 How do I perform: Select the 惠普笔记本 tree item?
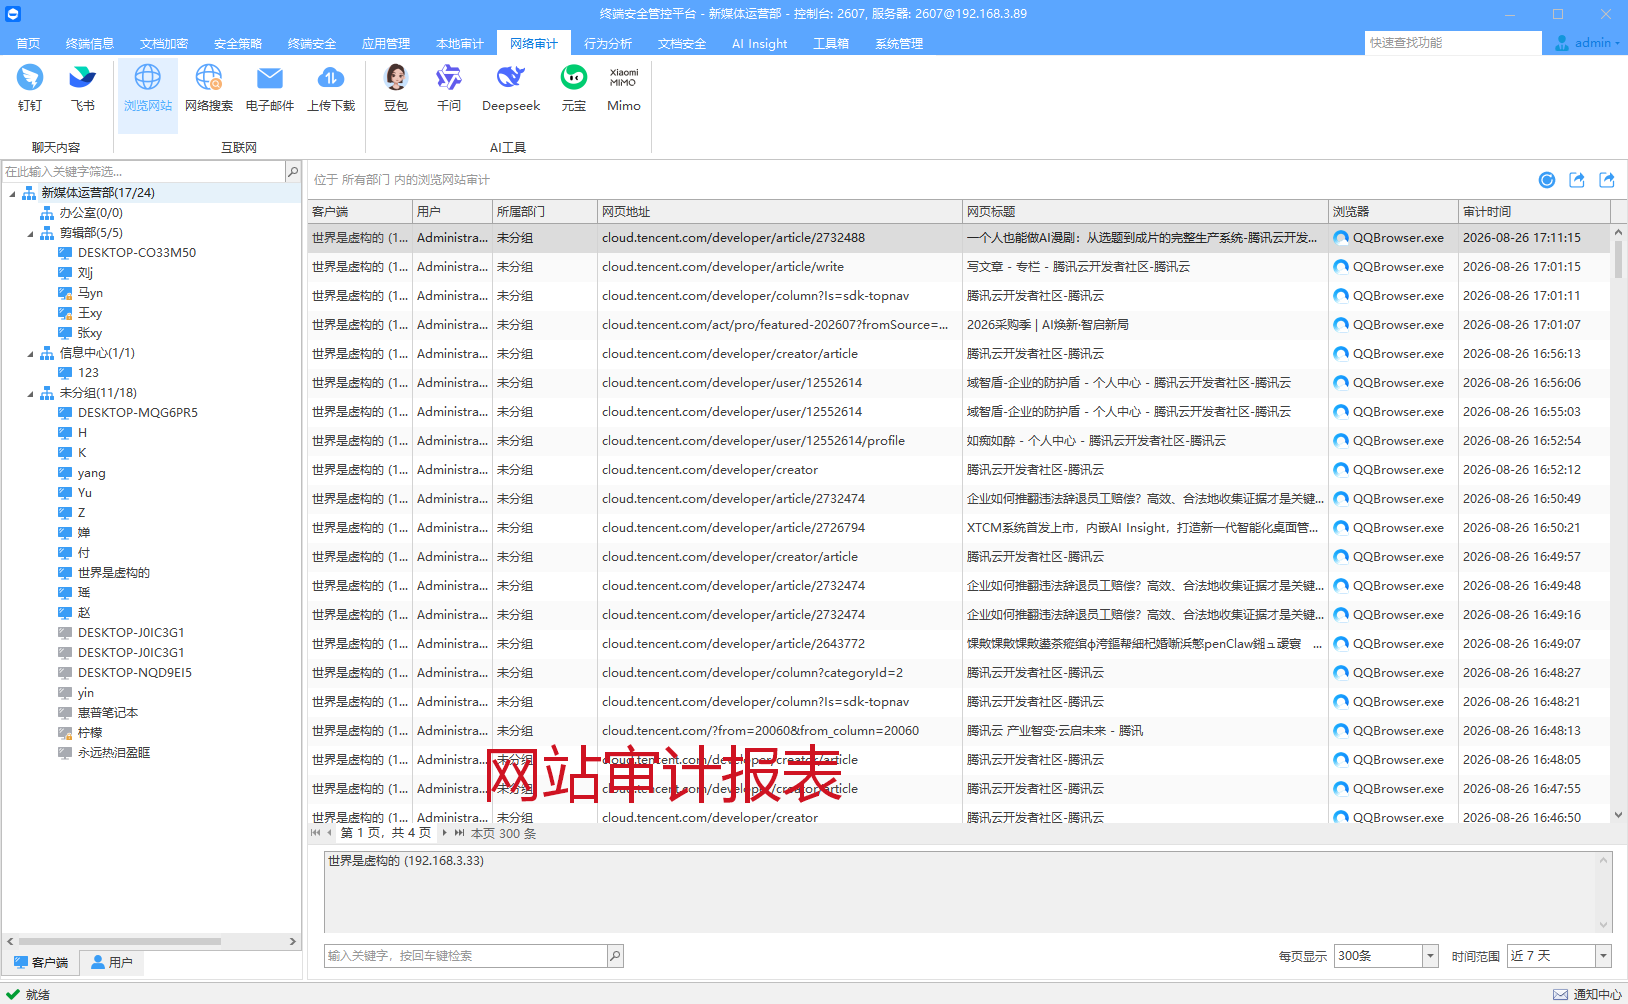click(108, 713)
